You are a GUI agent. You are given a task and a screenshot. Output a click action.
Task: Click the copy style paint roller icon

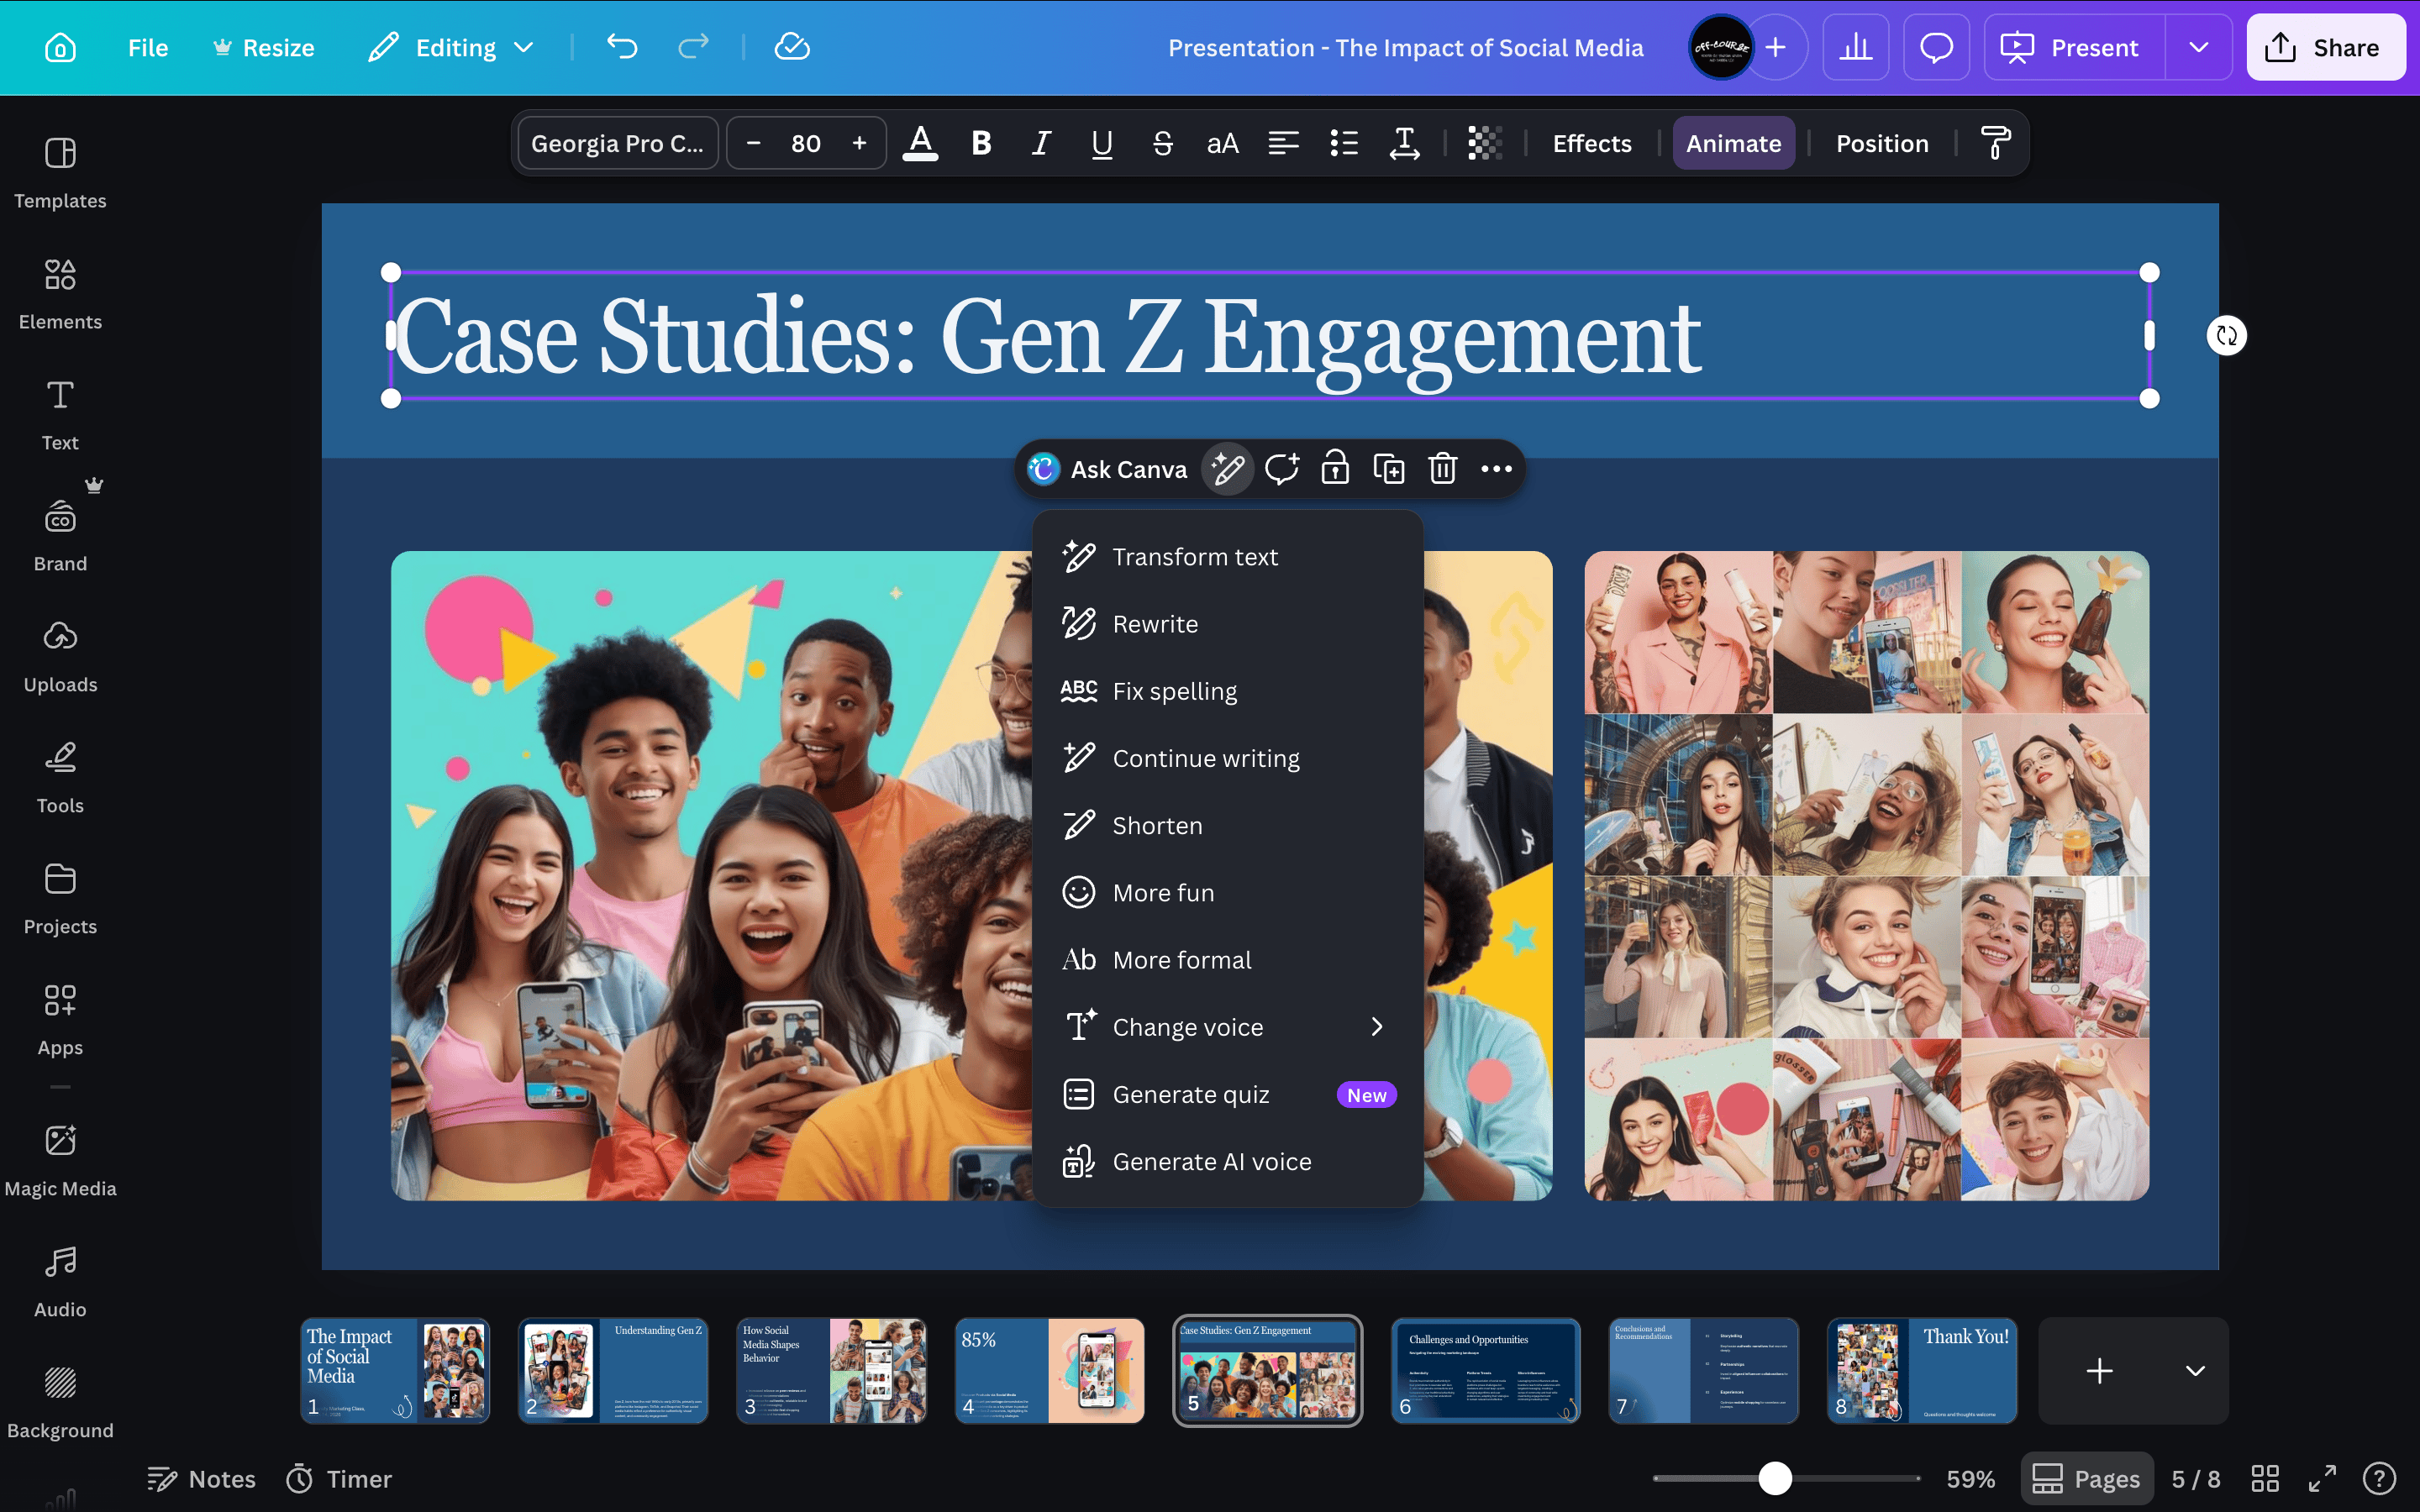1995,143
